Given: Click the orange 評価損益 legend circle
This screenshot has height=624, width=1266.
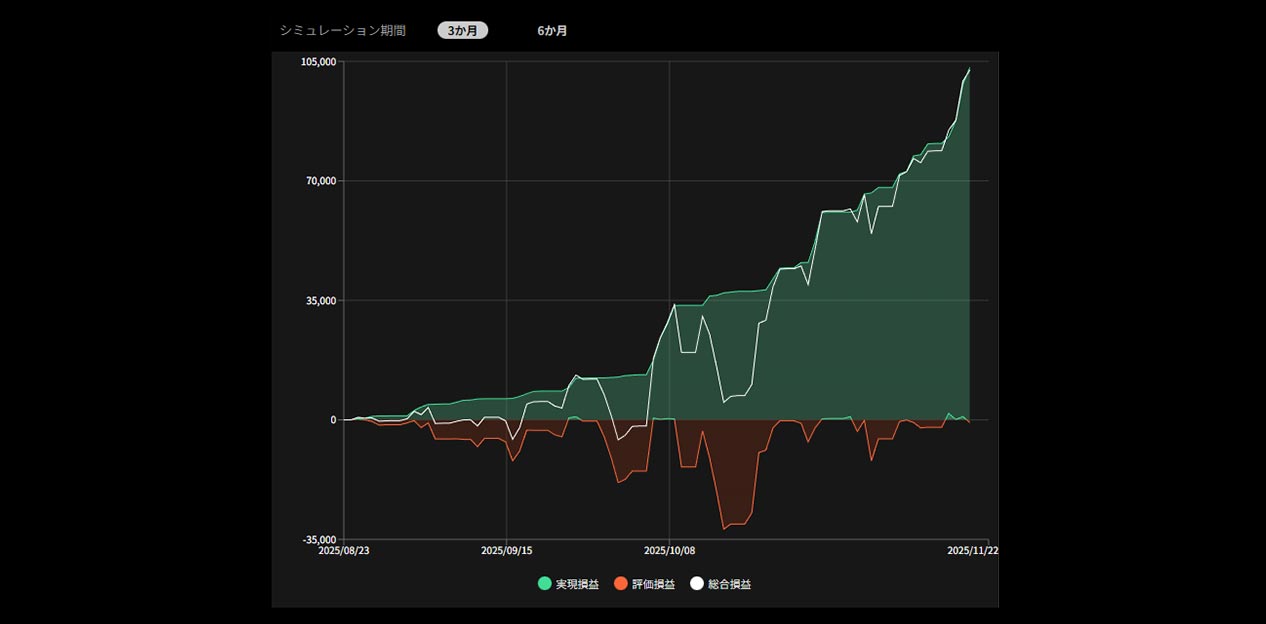Looking at the screenshot, I should (621, 584).
